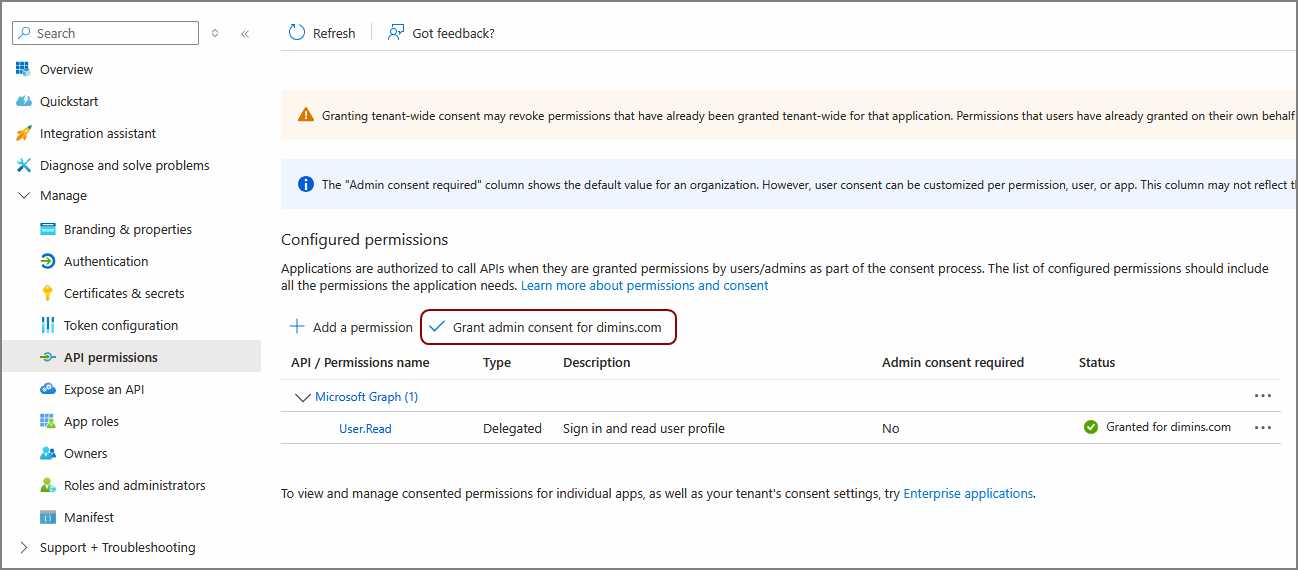Click Add a permission
Viewport: 1298px width, 570px height.
pyautogui.click(x=351, y=327)
